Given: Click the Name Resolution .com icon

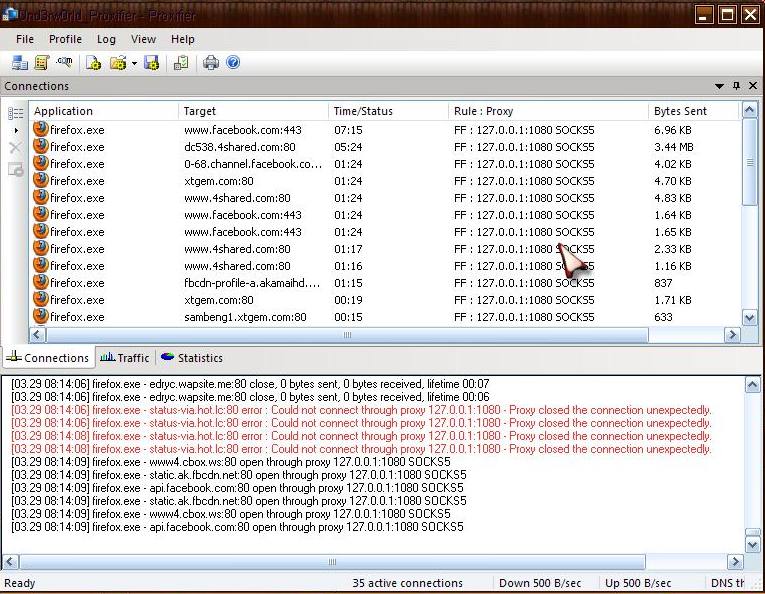Looking at the screenshot, I should [65, 63].
